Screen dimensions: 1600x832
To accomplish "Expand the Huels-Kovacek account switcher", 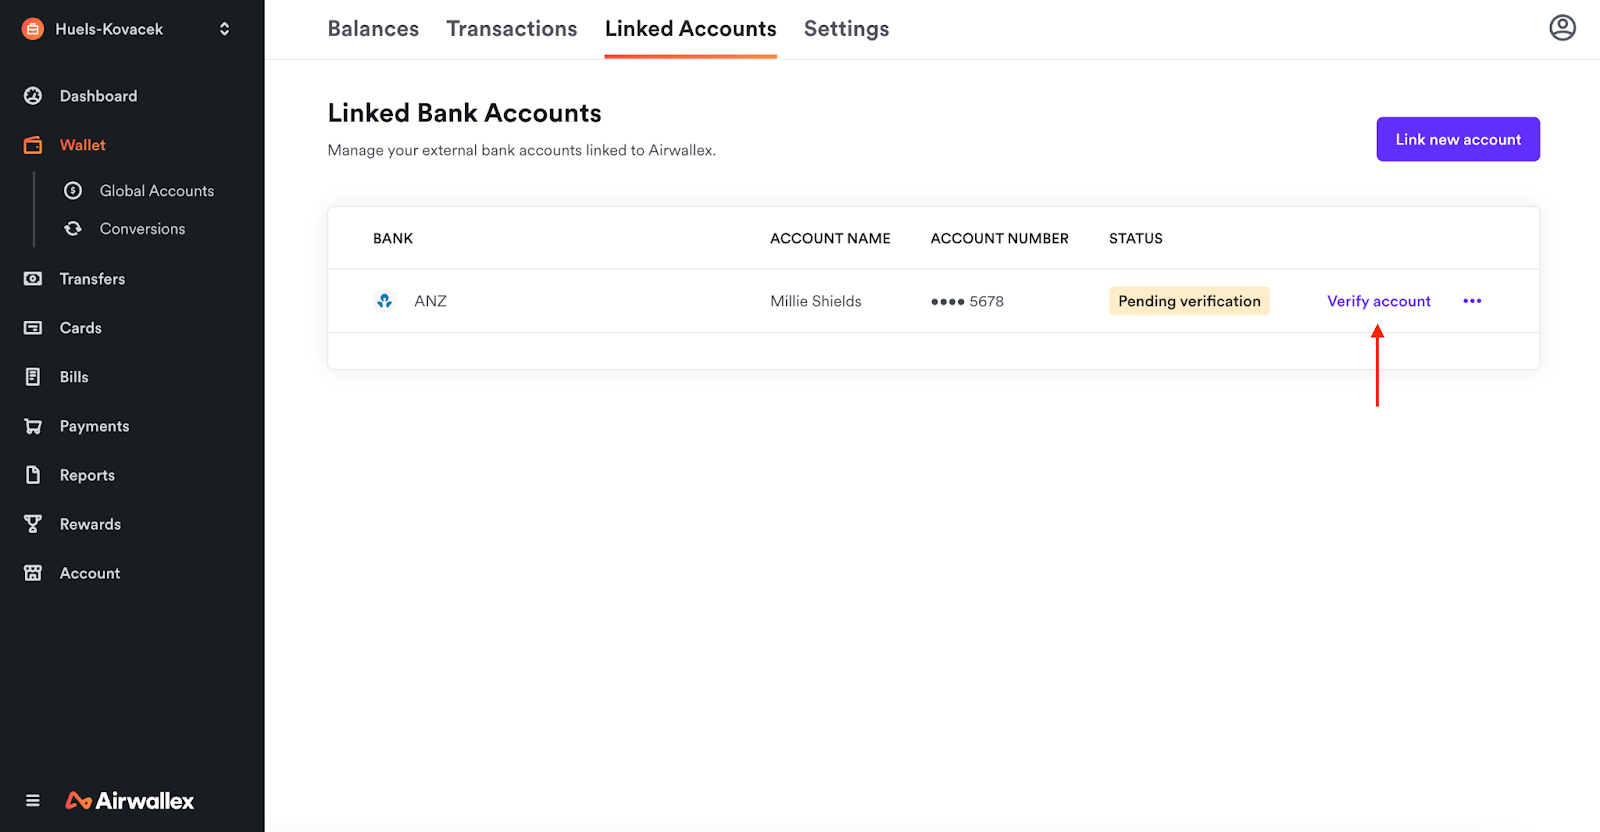I will tap(224, 29).
